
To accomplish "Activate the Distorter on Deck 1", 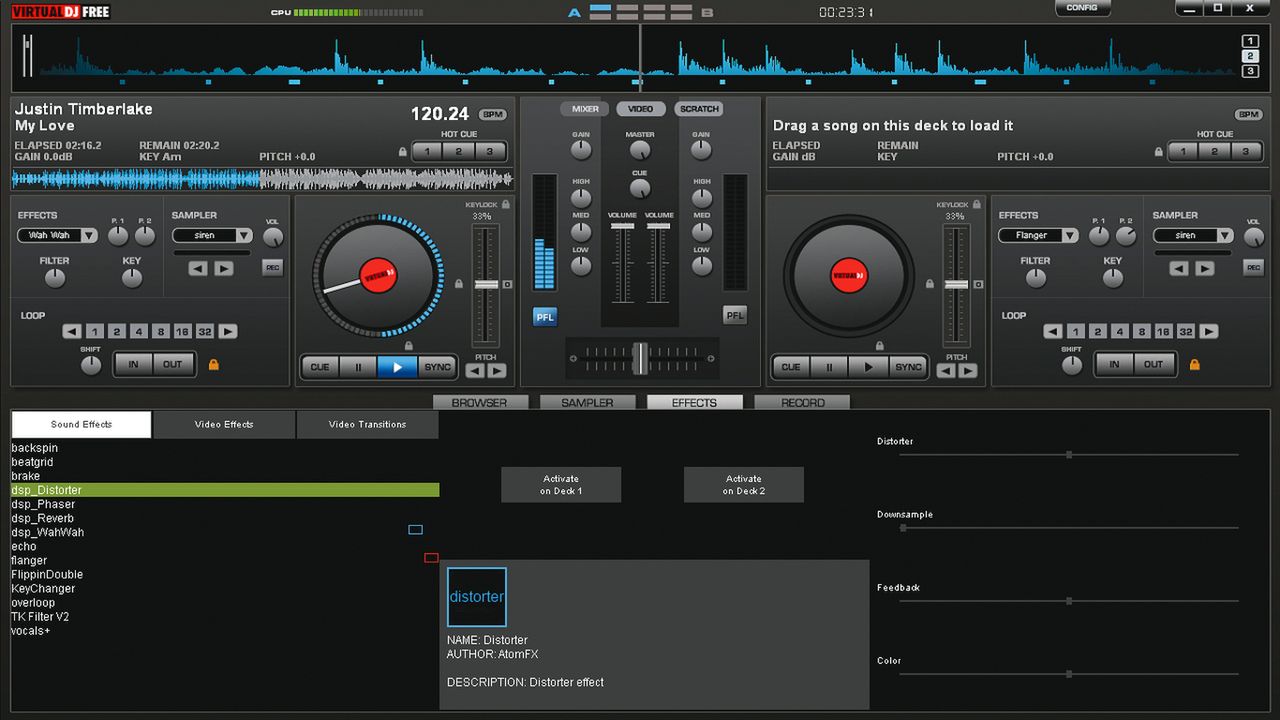I will point(561,485).
